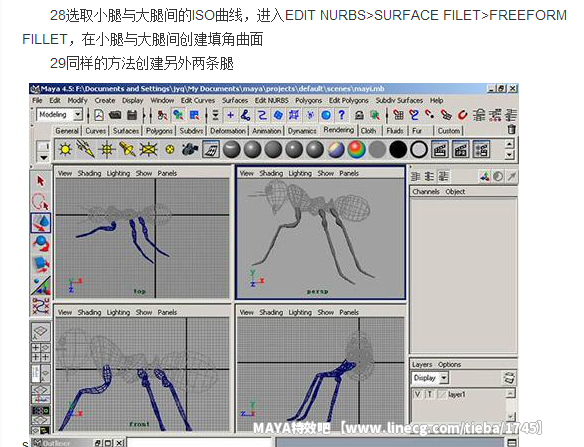
Task: Switch to the Dynamics shelf tab
Action: (x=302, y=131)
